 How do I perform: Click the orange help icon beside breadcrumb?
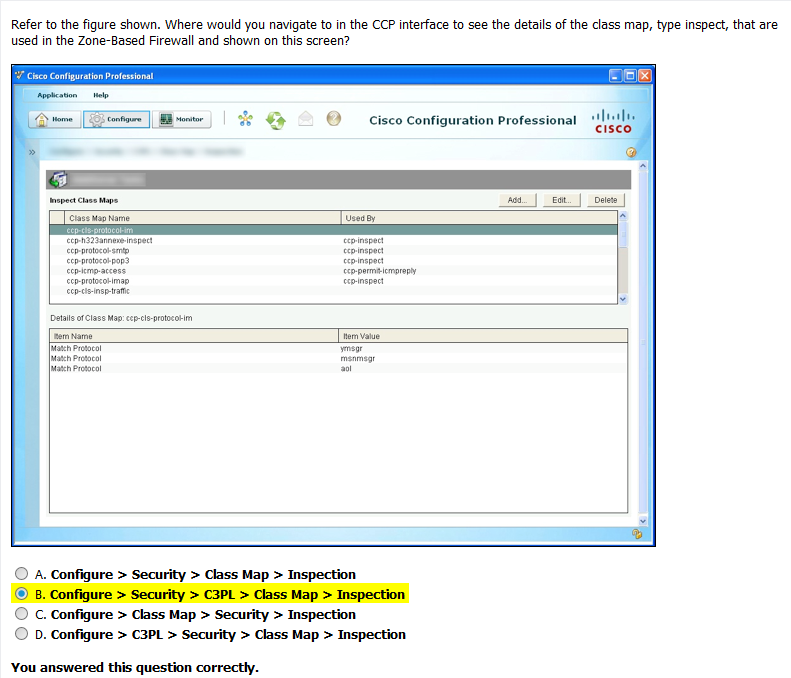tap(631, 152)
